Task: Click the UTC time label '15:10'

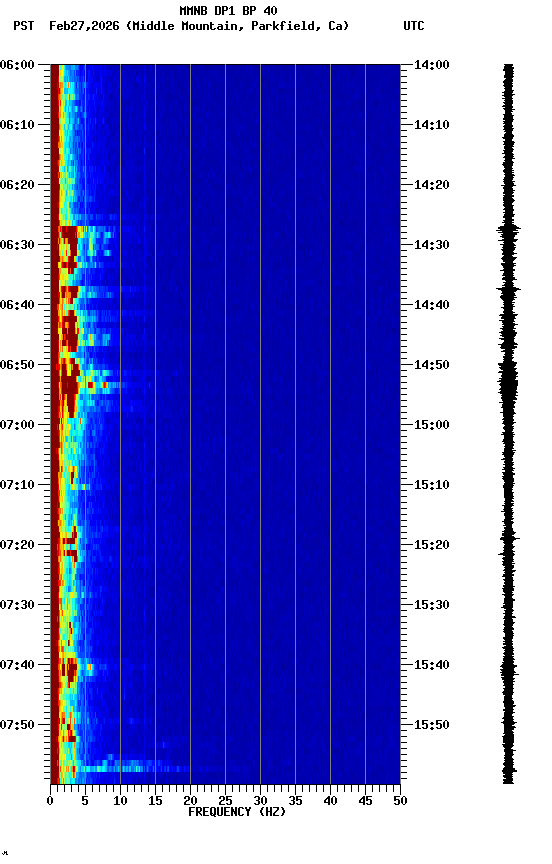Action: 431,485
